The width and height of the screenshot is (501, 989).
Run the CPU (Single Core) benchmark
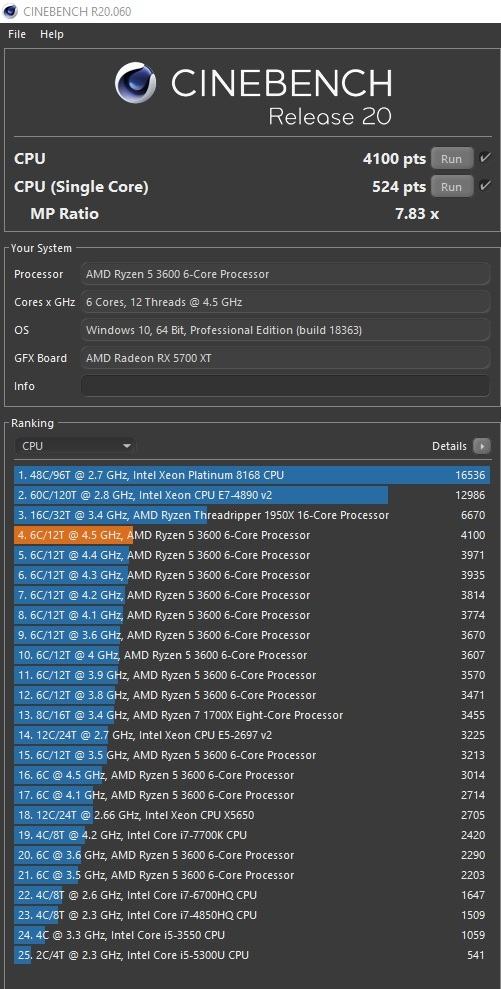pos(452,187)
